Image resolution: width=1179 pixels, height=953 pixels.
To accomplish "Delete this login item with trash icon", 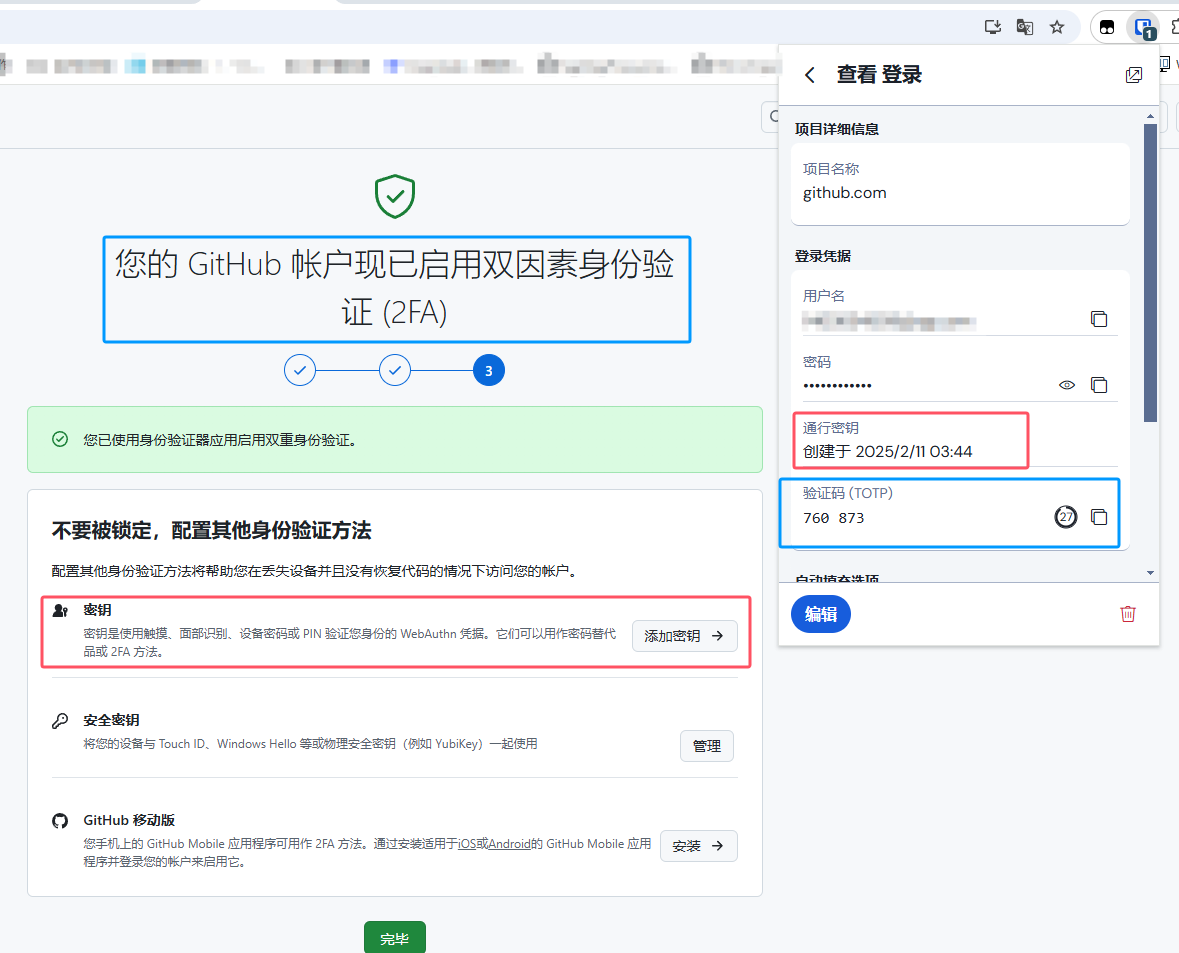I will pyautogui.click(x=1127, y=614).
